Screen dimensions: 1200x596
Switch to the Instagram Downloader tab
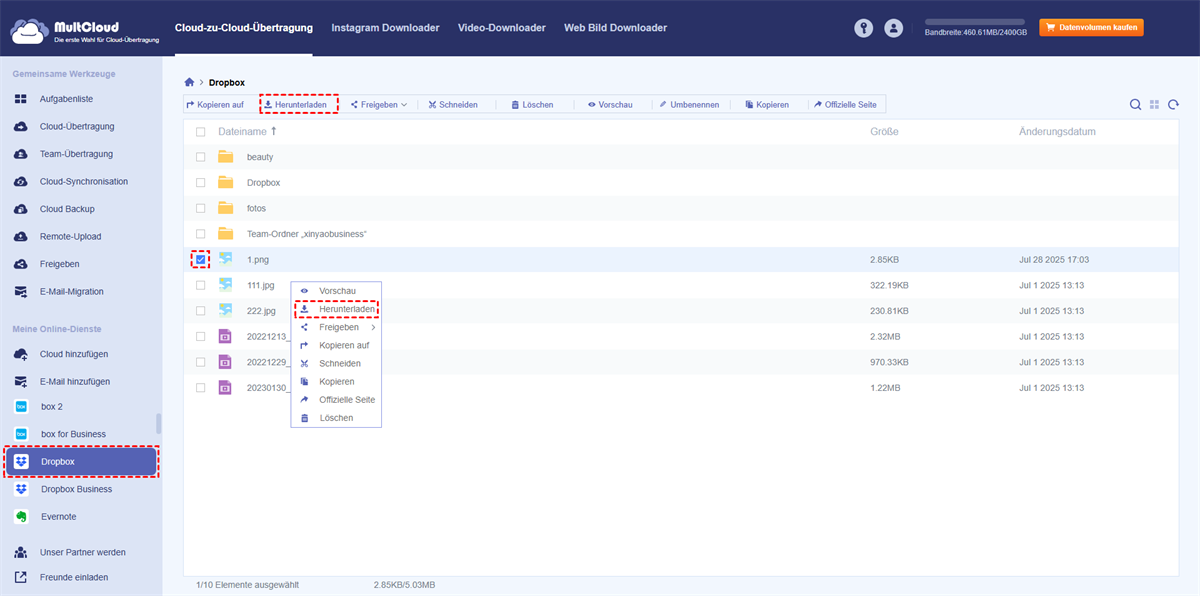tap(385, 28)
